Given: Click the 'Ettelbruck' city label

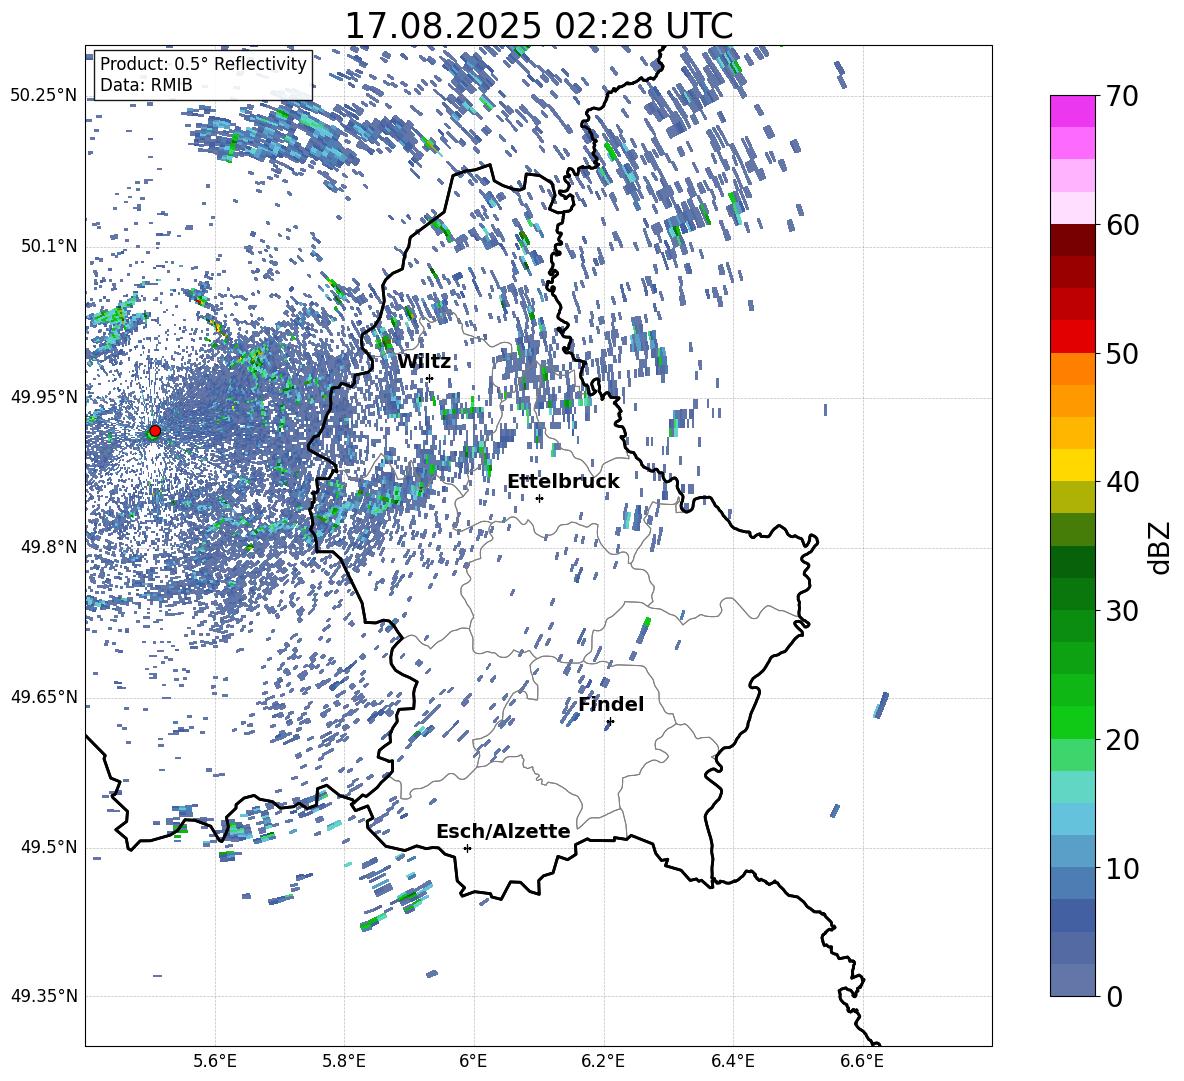Looking at the screenshot, I should click(563, 482).
